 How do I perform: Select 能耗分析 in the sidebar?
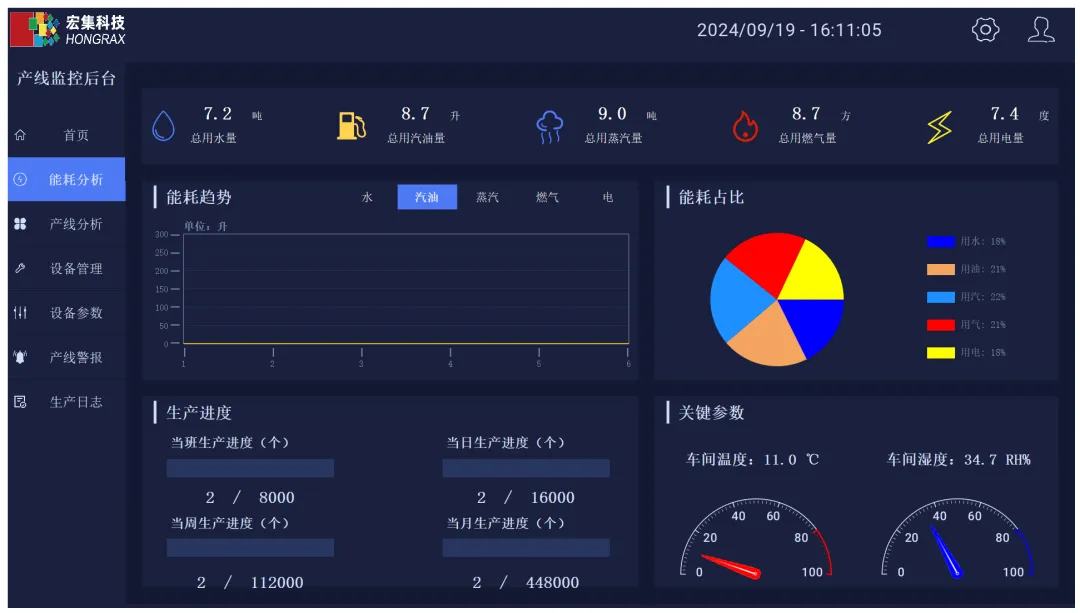(67, 179)
